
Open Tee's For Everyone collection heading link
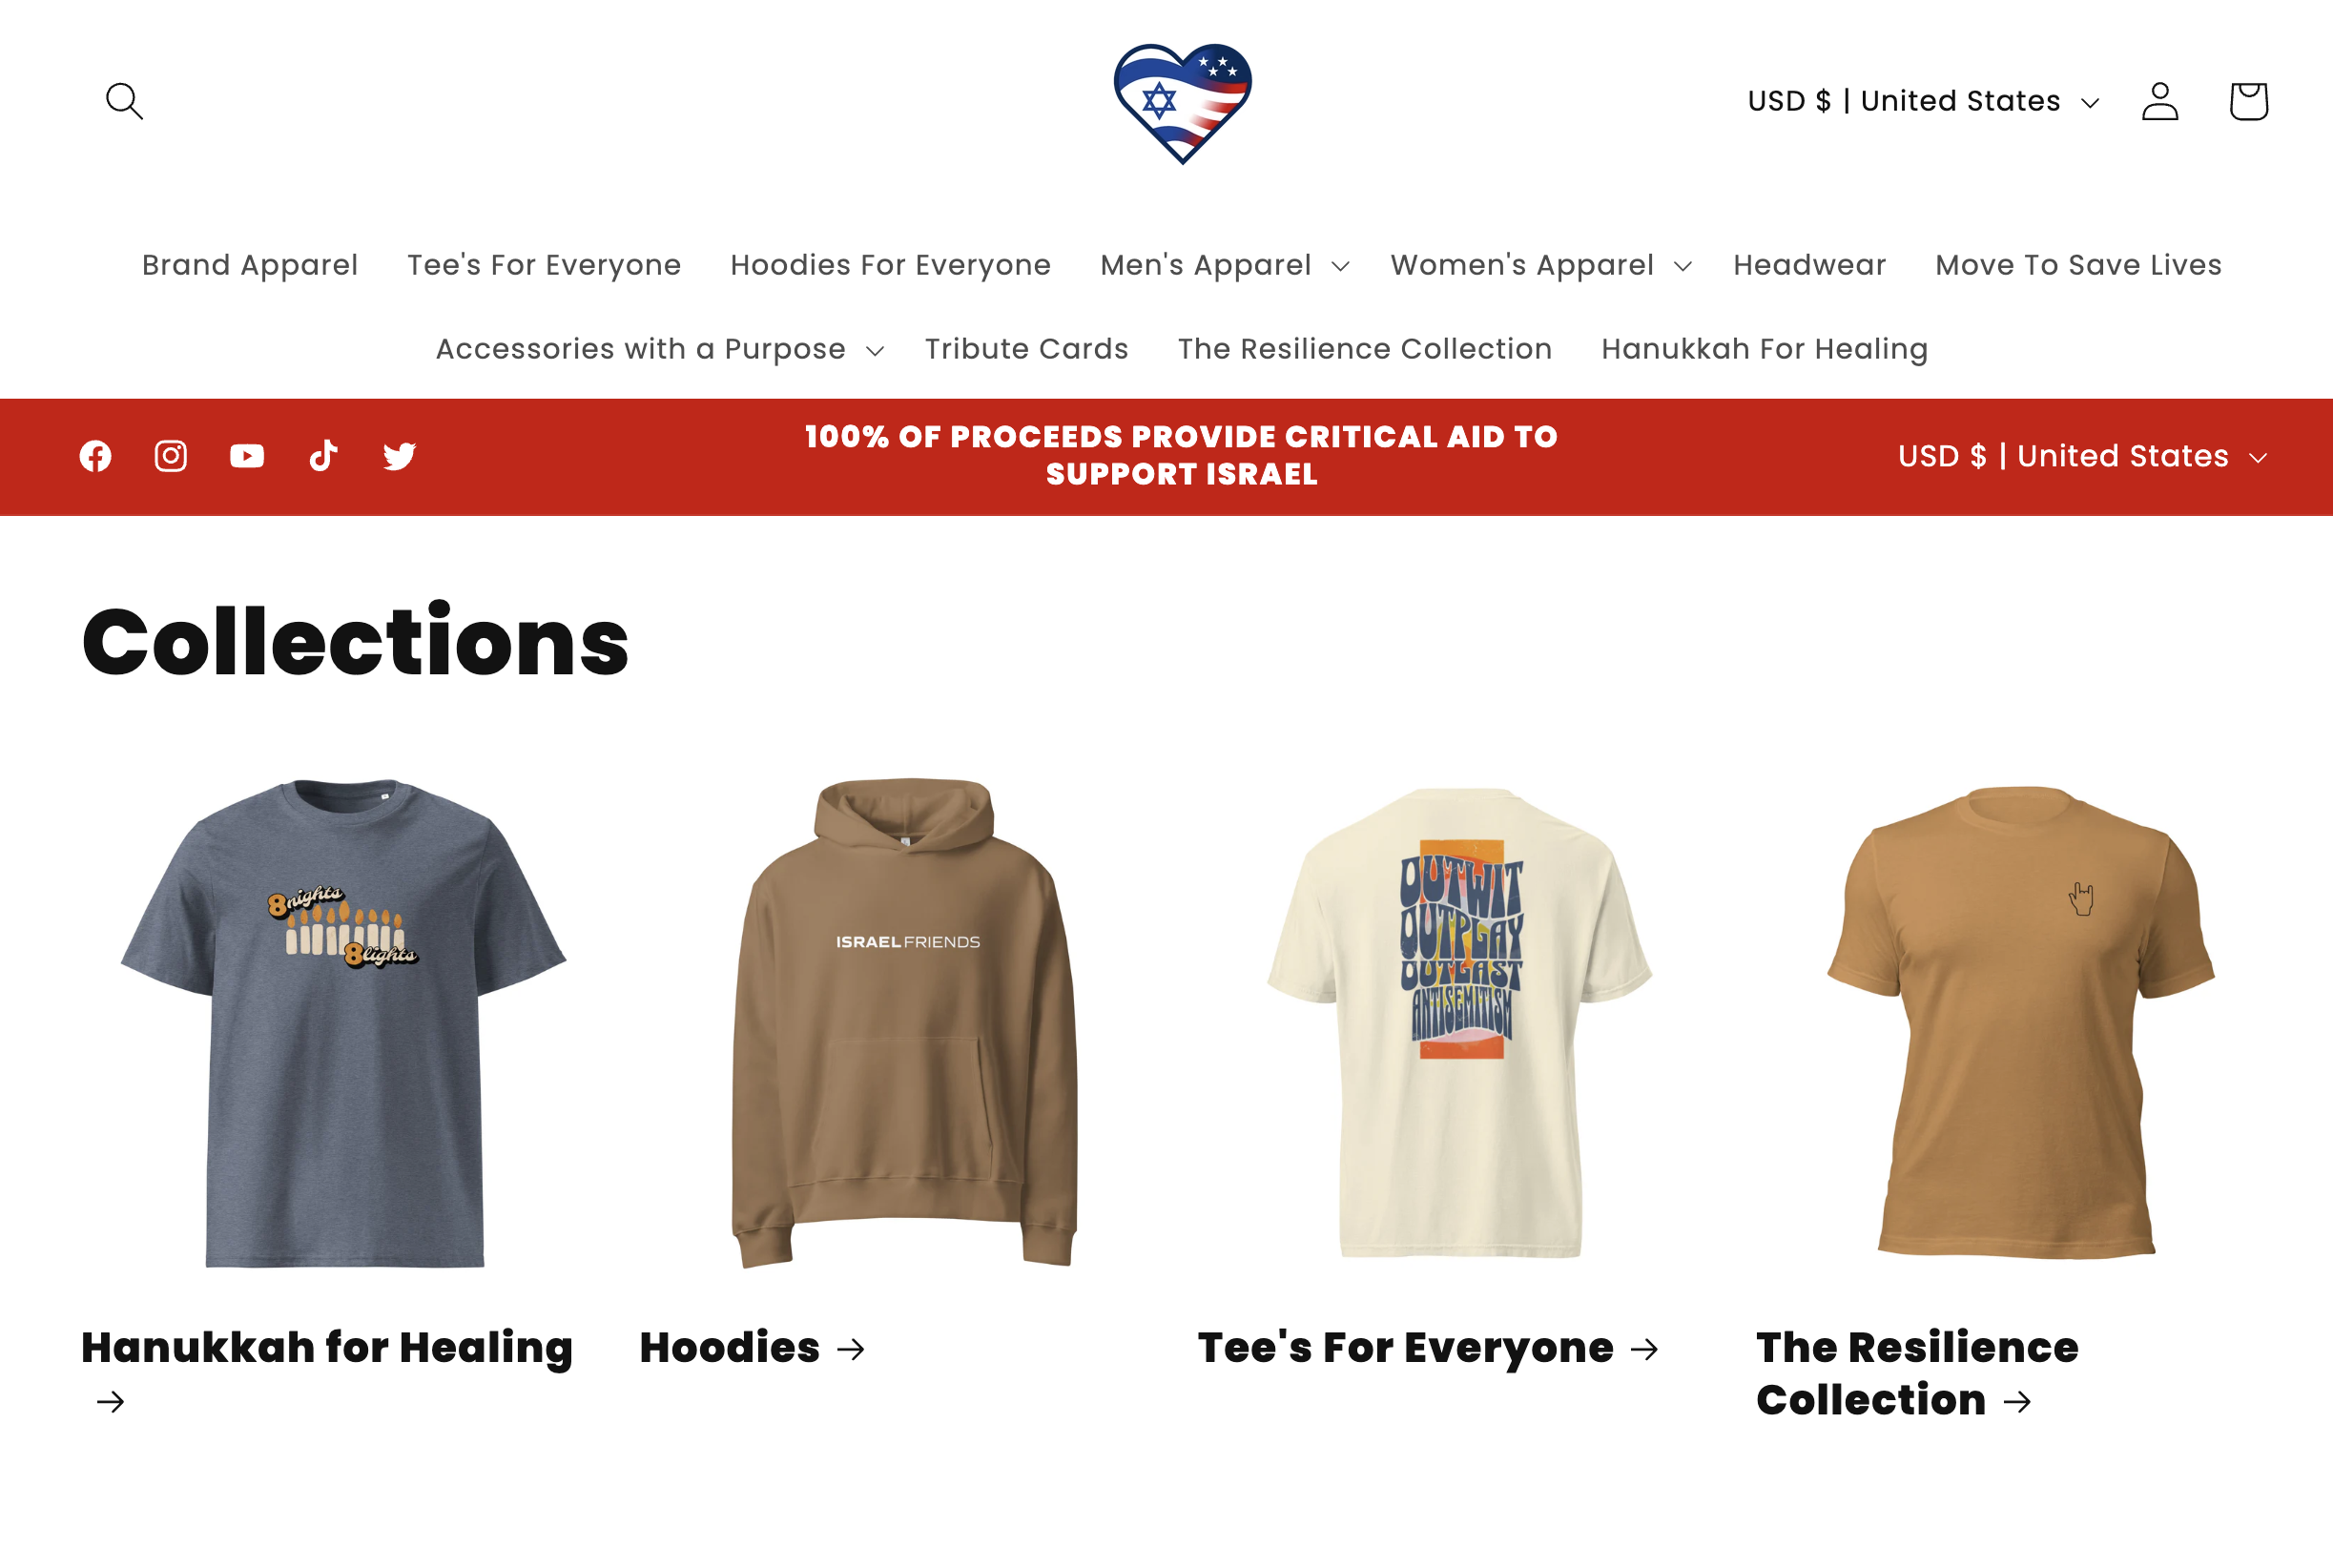coord(1429,1348)
